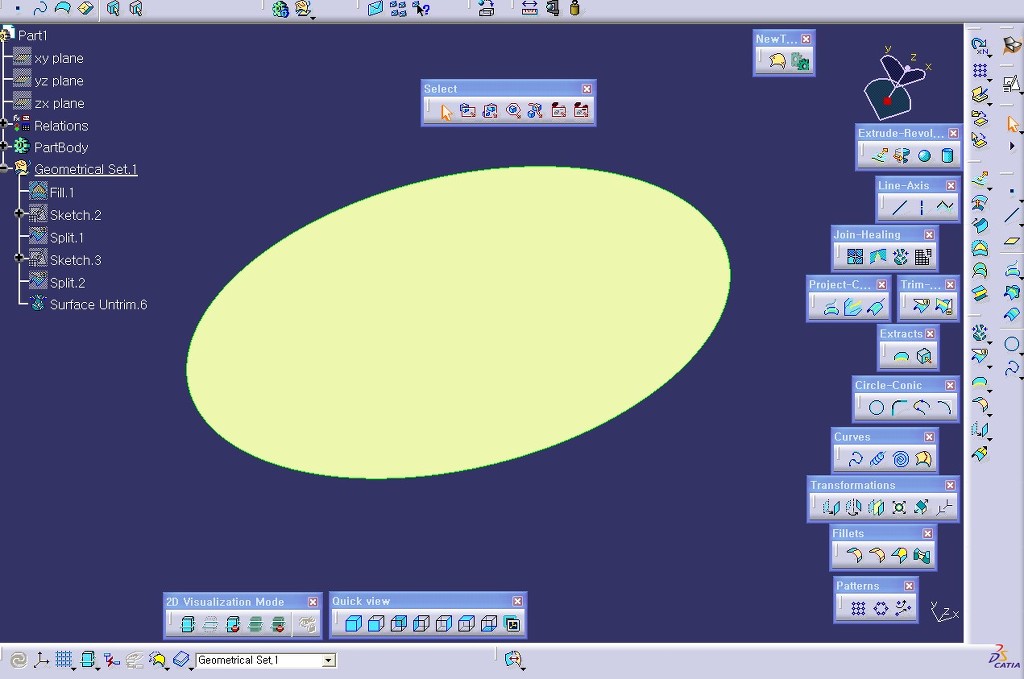
Task: Click the compass in the viewport corner
Action: 895,85
